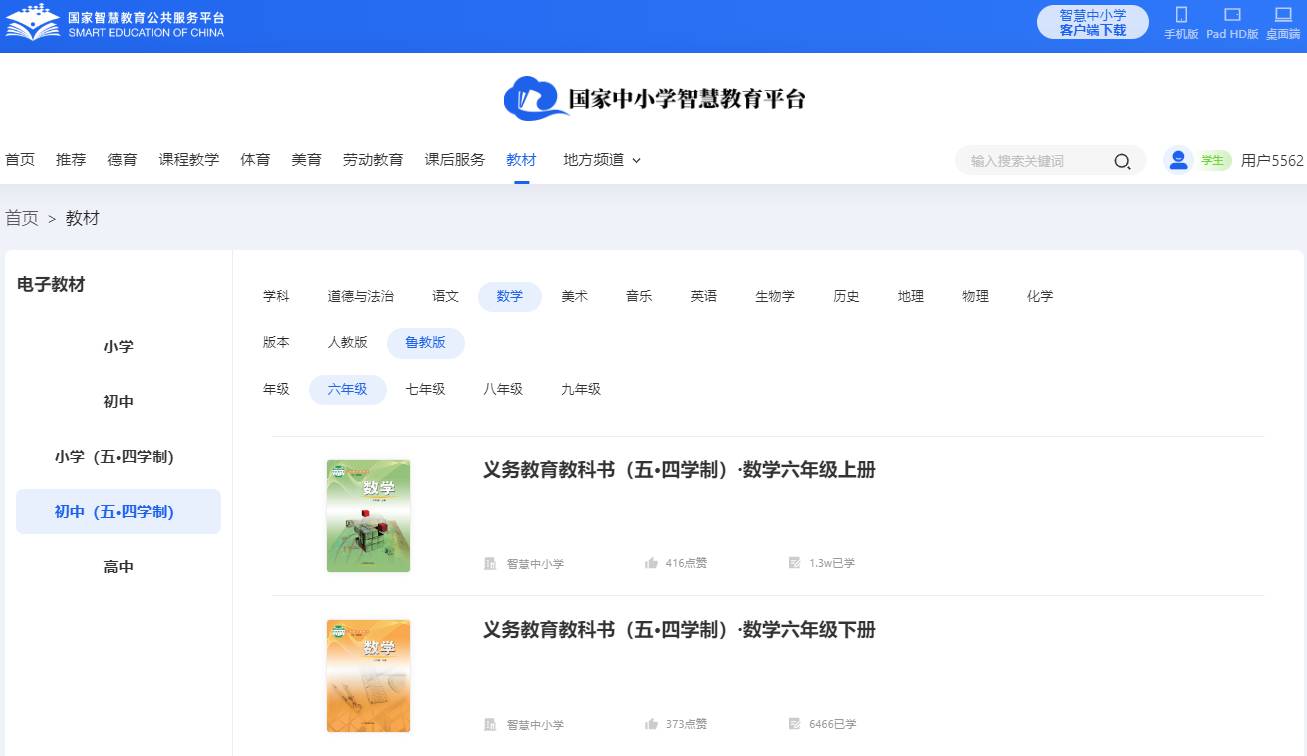Click the 智慧中小学 客户端下载 button
The image size is (1307, 756).
coord(1092,22)
